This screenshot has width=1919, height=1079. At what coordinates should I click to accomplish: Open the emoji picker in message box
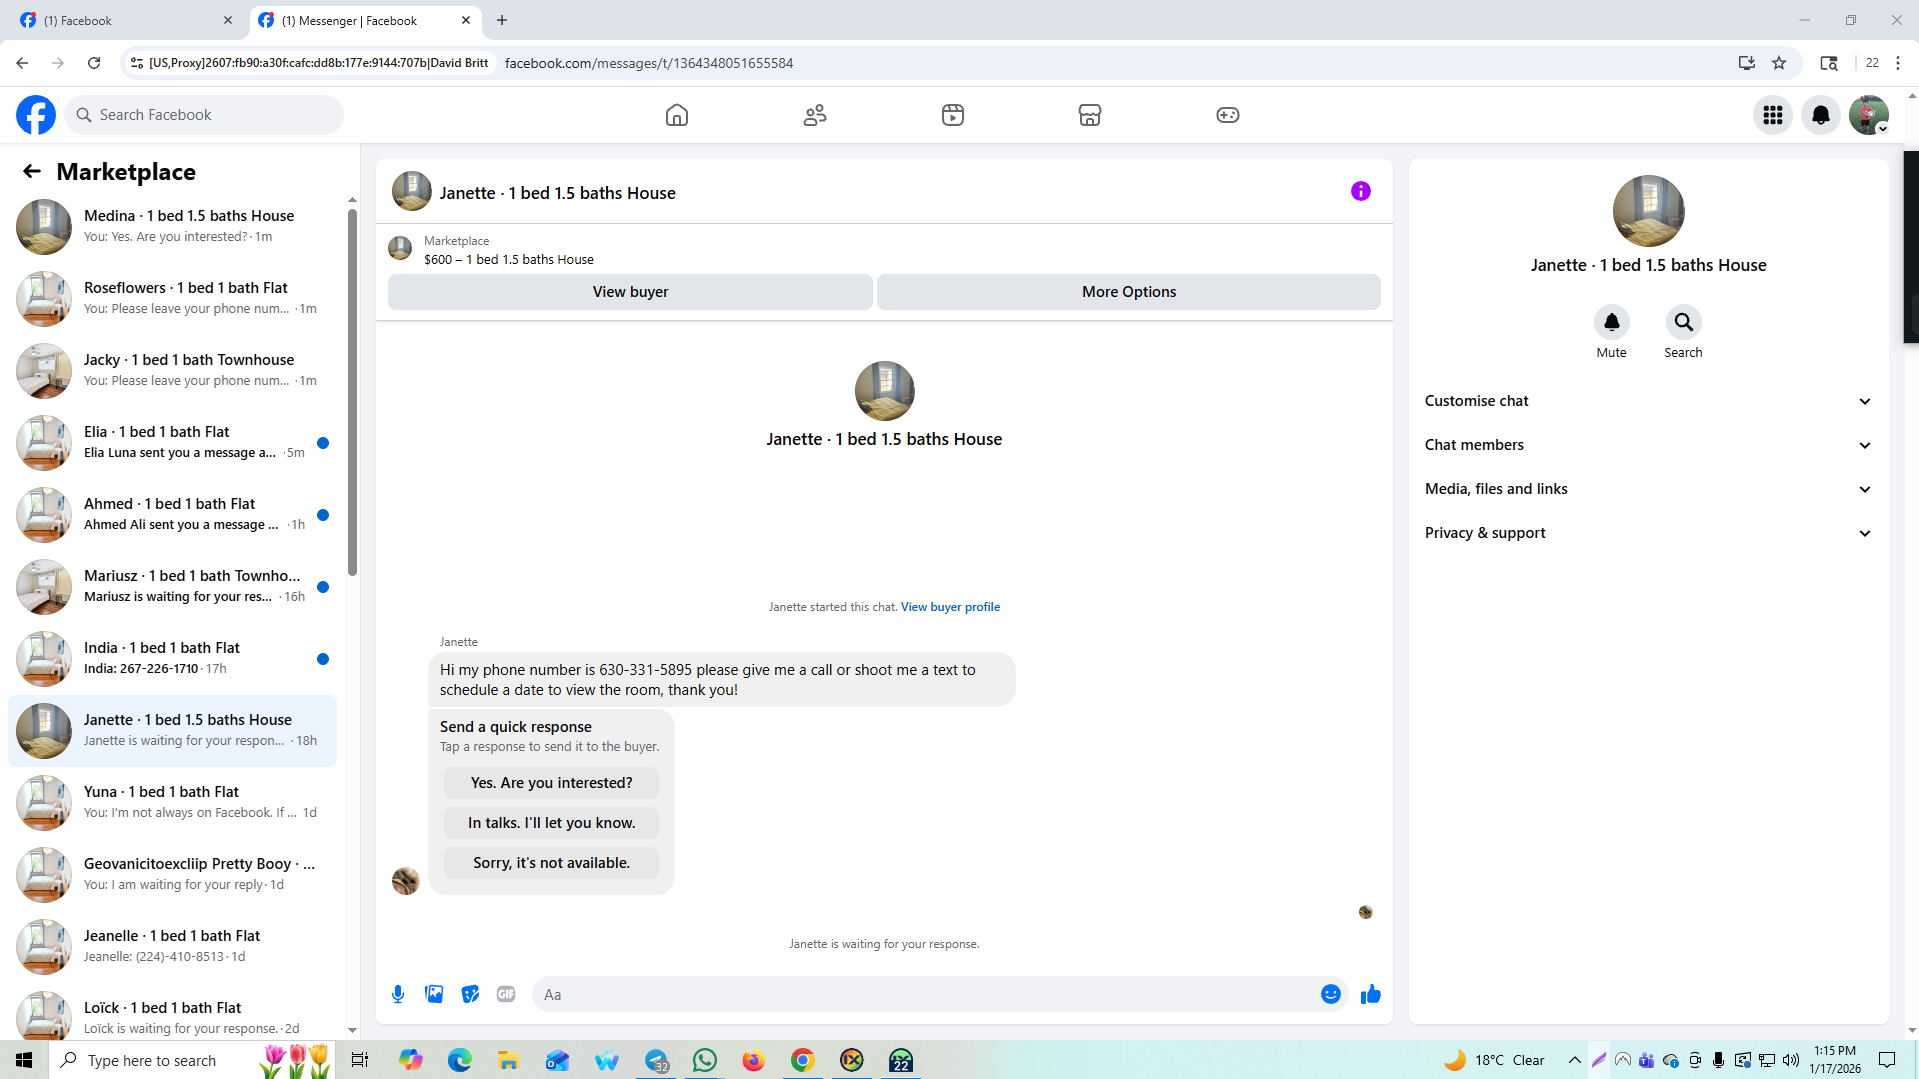(1331, 994)
